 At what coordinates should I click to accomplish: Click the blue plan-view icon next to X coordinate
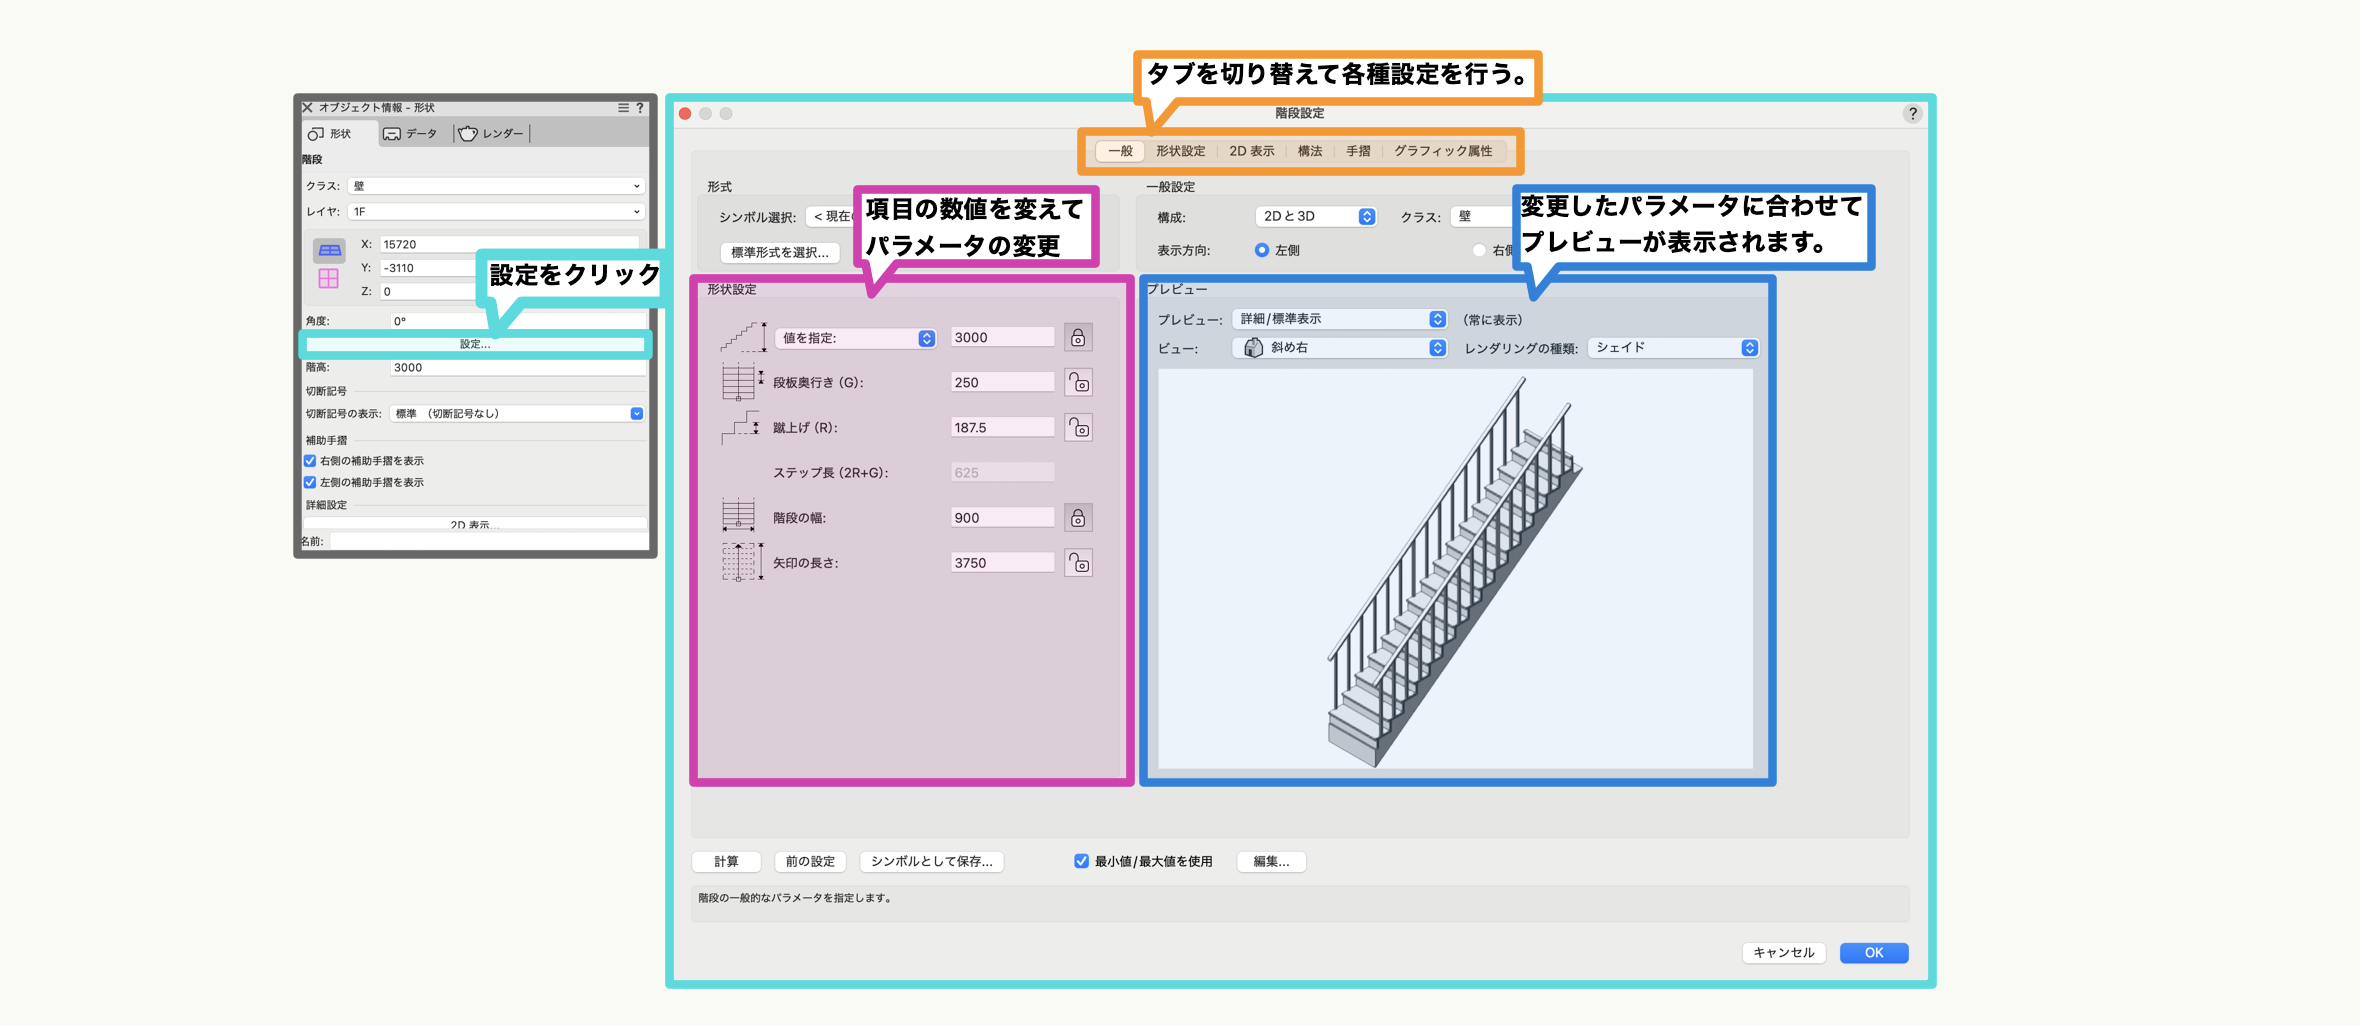point(329,250)
